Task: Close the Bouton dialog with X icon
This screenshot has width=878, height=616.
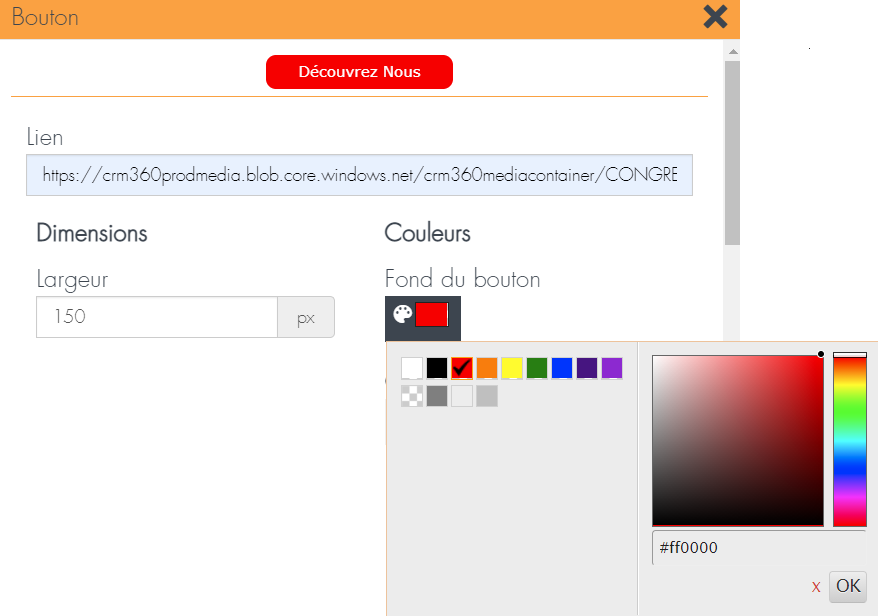Action: [715, 17]
